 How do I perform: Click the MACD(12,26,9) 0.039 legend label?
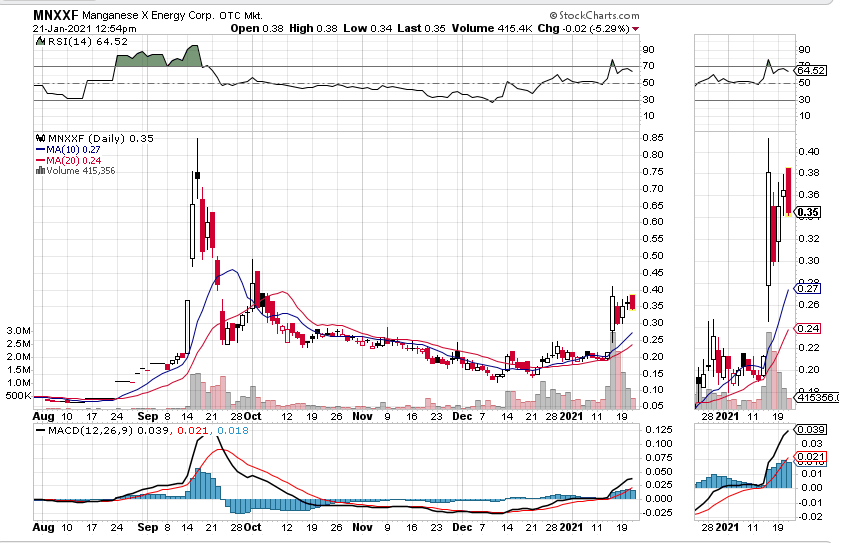click(108, 431)
